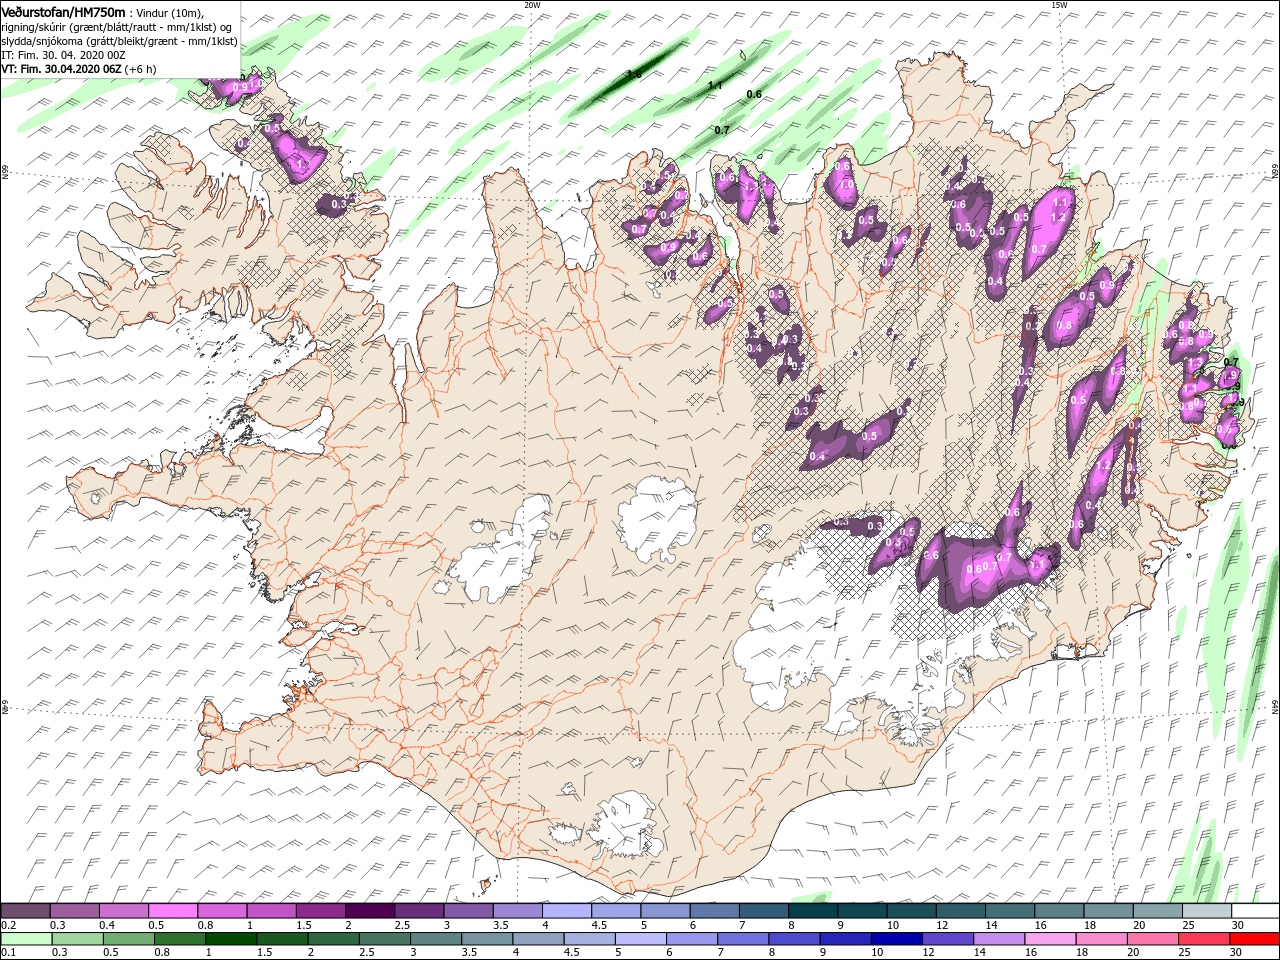Click the black 0.7 value on the east coast
This screenshot has height=960, width=1280.
[1231, 362]
